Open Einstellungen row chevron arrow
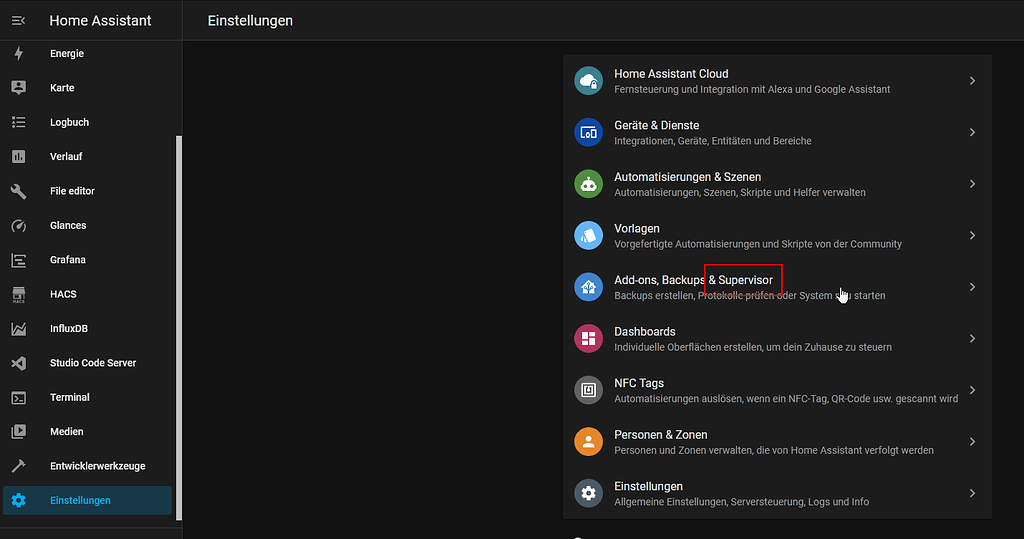1024x539 pixels. coord(972,493)
